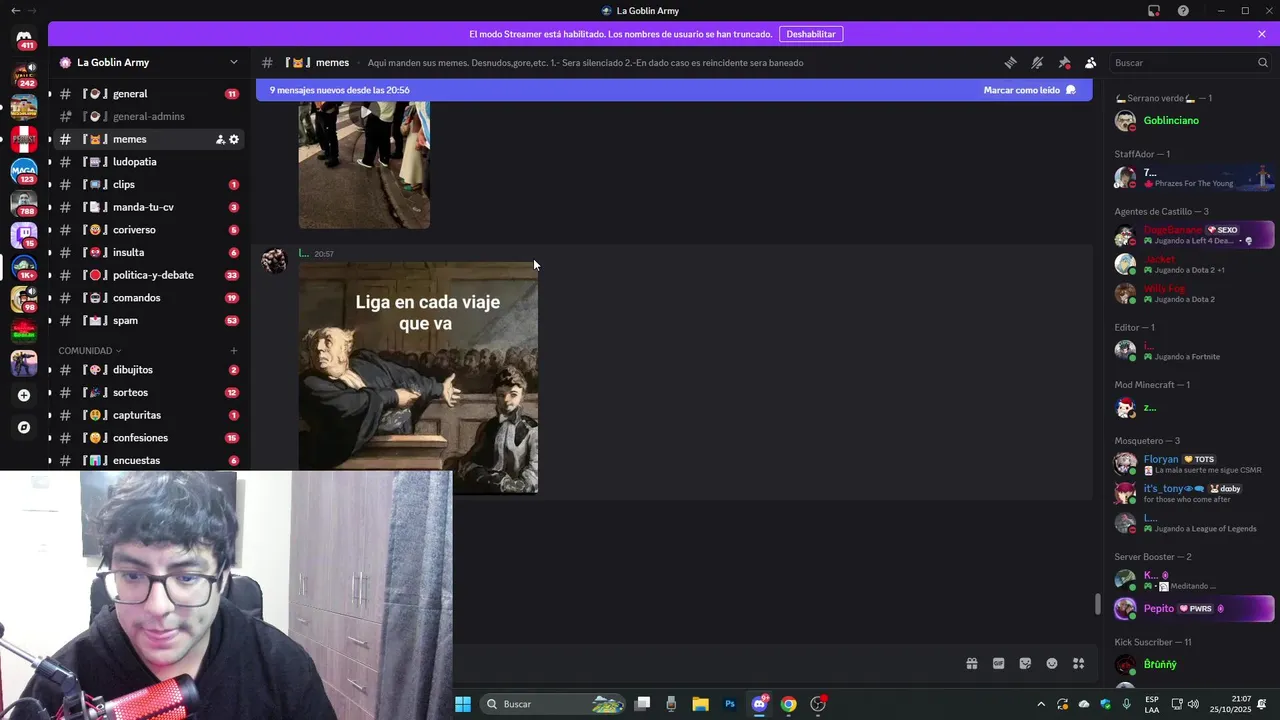This screenshot has width=1280, height=720.
Task: Open the capturitas channel
Action: coord(148,415)
